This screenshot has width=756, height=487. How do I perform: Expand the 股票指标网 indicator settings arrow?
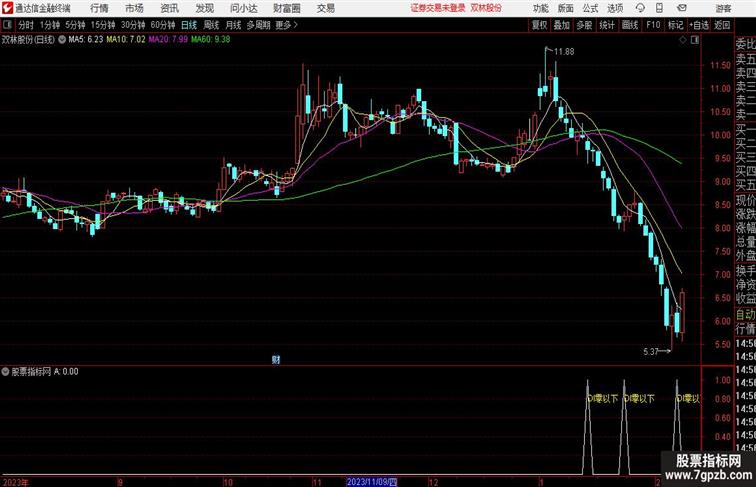tap(5, 372)
